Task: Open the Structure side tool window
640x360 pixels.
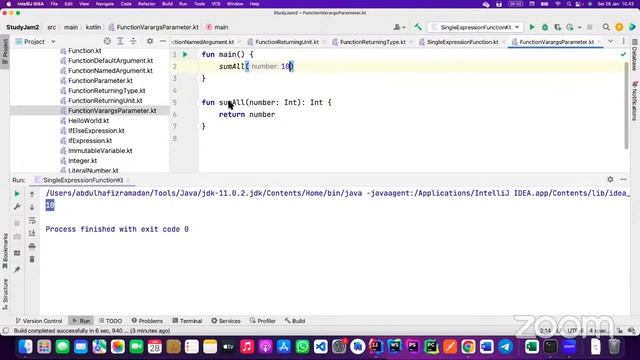Action: point(5,294)
